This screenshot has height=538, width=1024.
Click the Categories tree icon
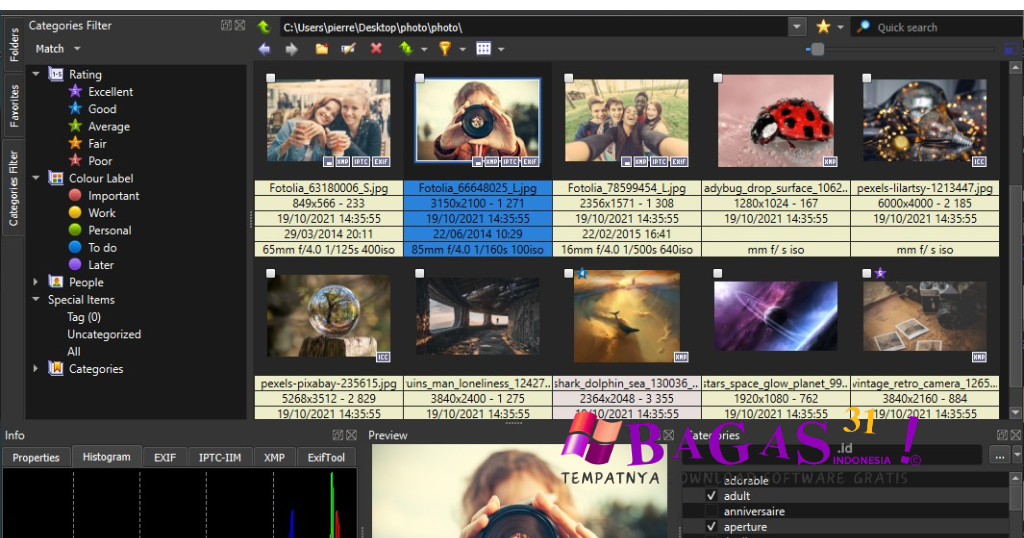[56, 368]
